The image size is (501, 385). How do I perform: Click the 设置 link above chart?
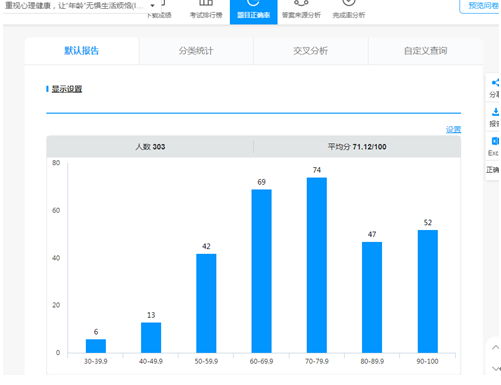click(453, 129)
